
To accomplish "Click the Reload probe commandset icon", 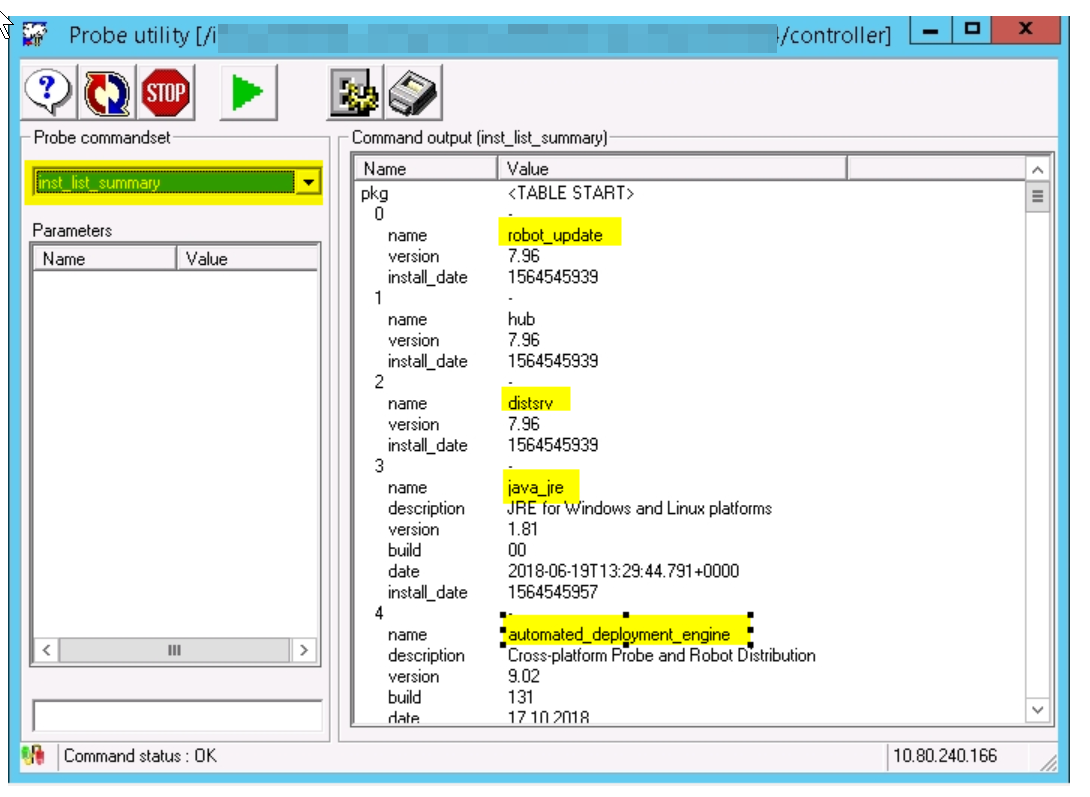I will pyautogui.click(x=106, y=94).
